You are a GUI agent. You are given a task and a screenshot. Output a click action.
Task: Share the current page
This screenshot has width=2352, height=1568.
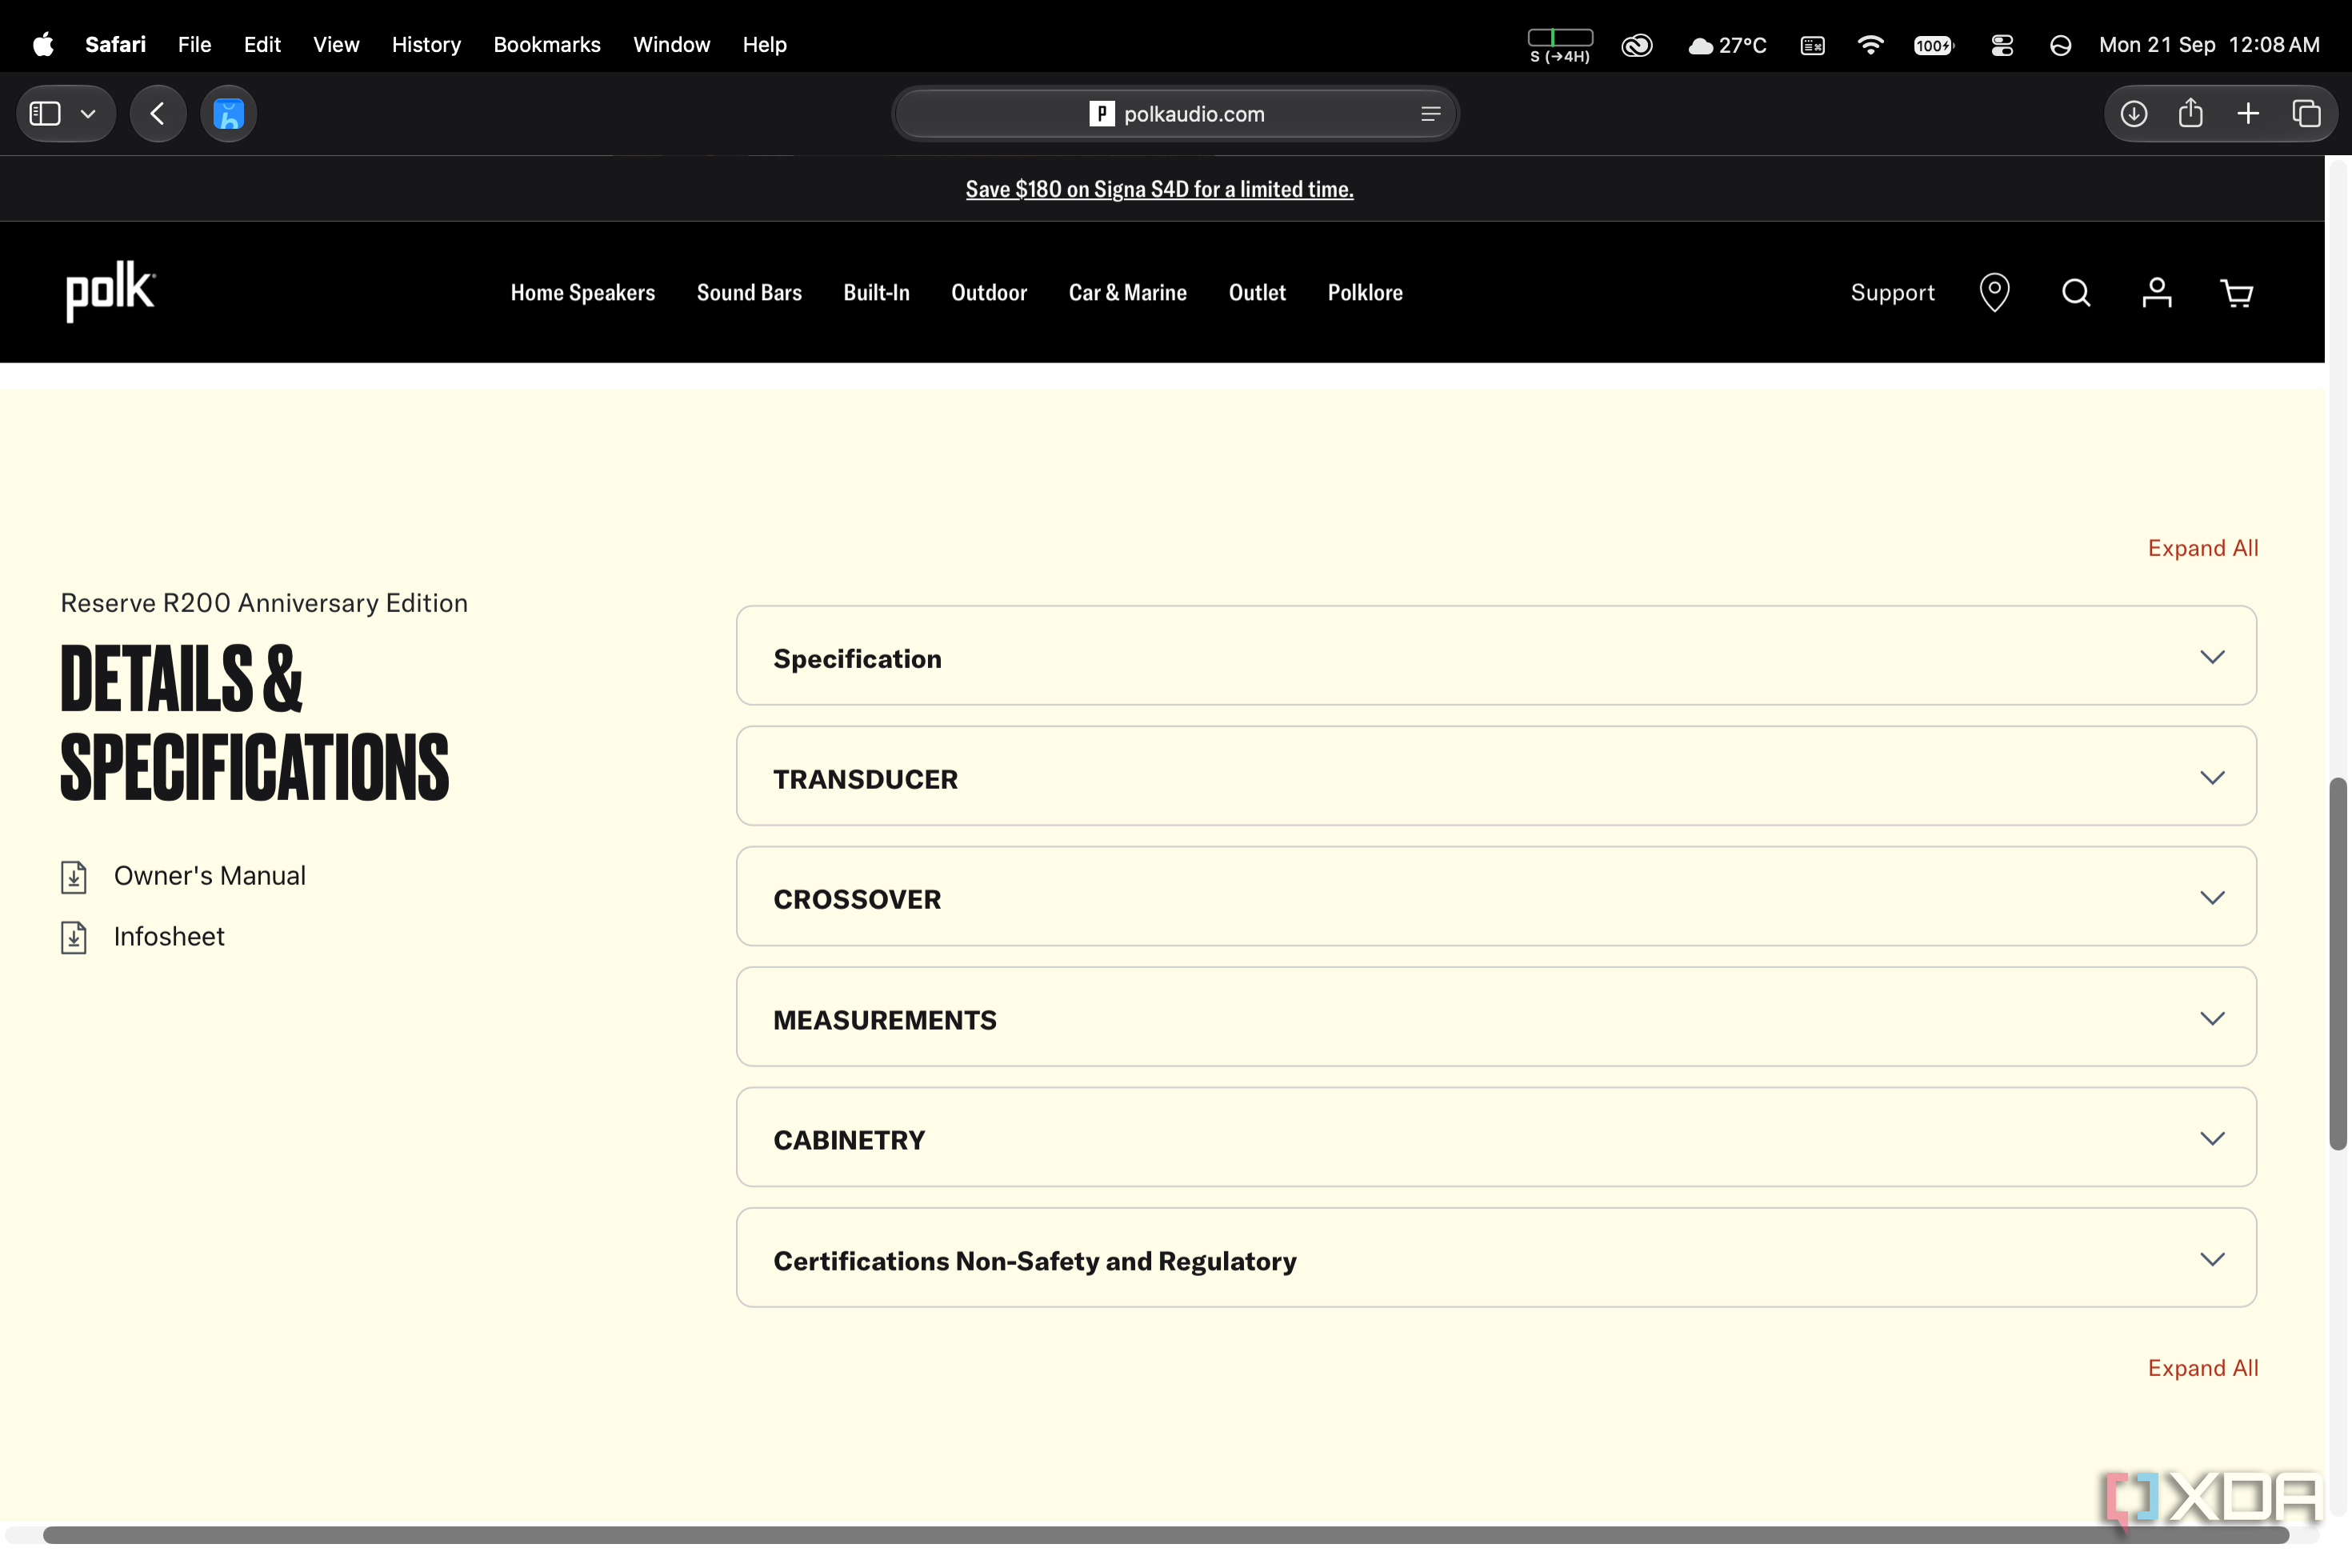[x=2191, y=113]
